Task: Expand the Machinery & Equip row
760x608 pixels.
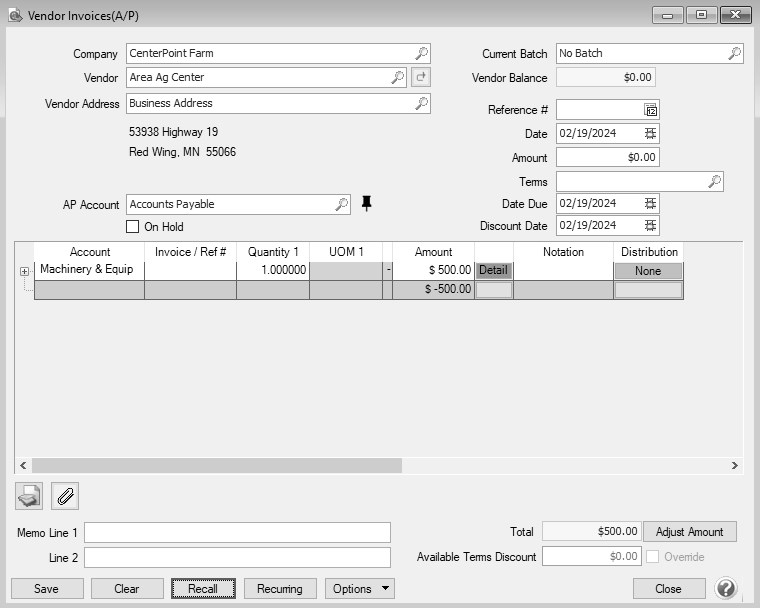Action: [24, 271]
